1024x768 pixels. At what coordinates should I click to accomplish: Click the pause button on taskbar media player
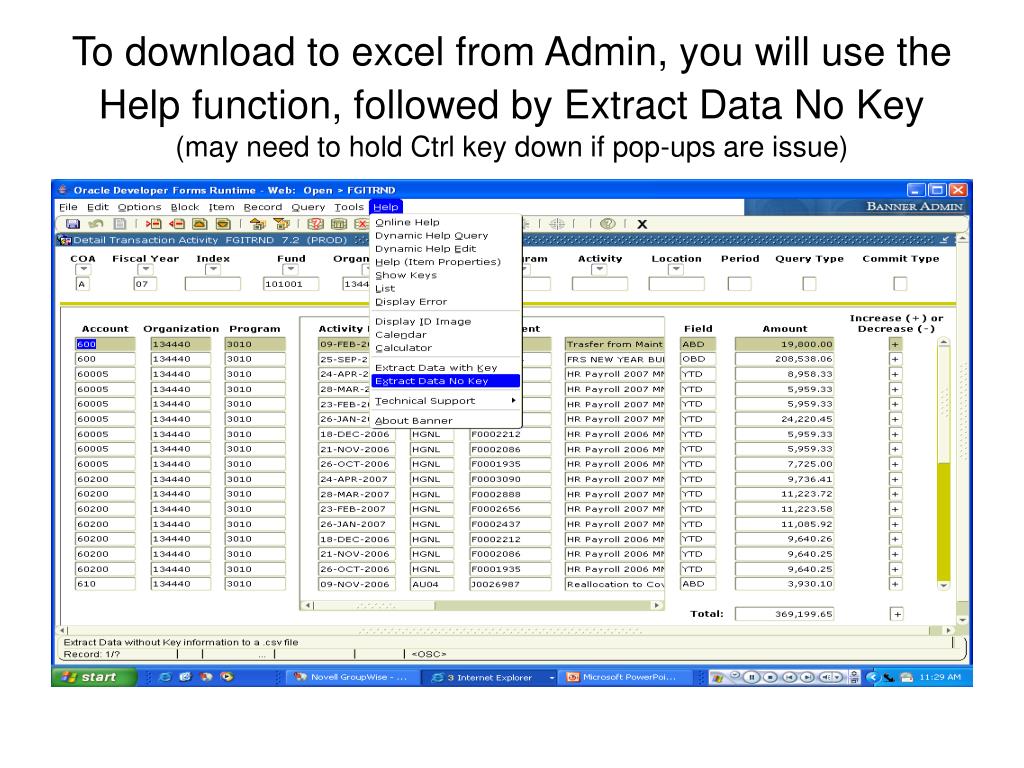(x=752, y=677)
